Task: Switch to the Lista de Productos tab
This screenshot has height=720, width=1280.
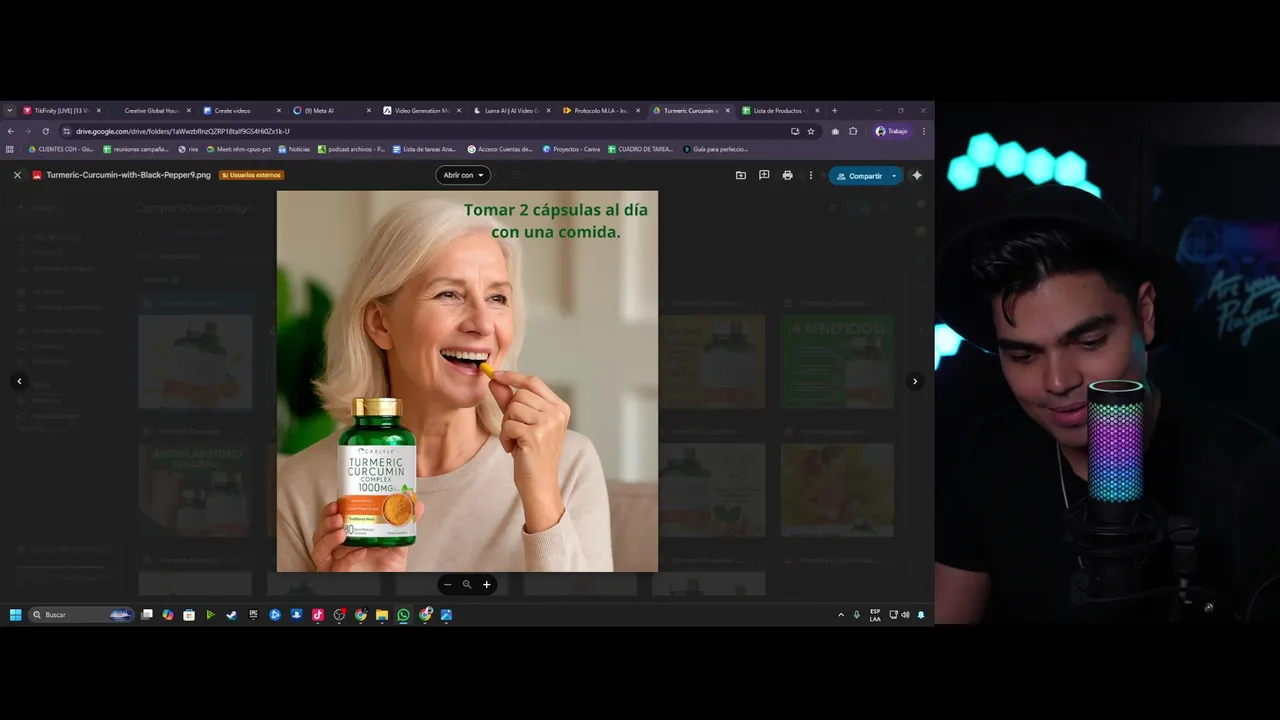Action: (x=780, y=111)
